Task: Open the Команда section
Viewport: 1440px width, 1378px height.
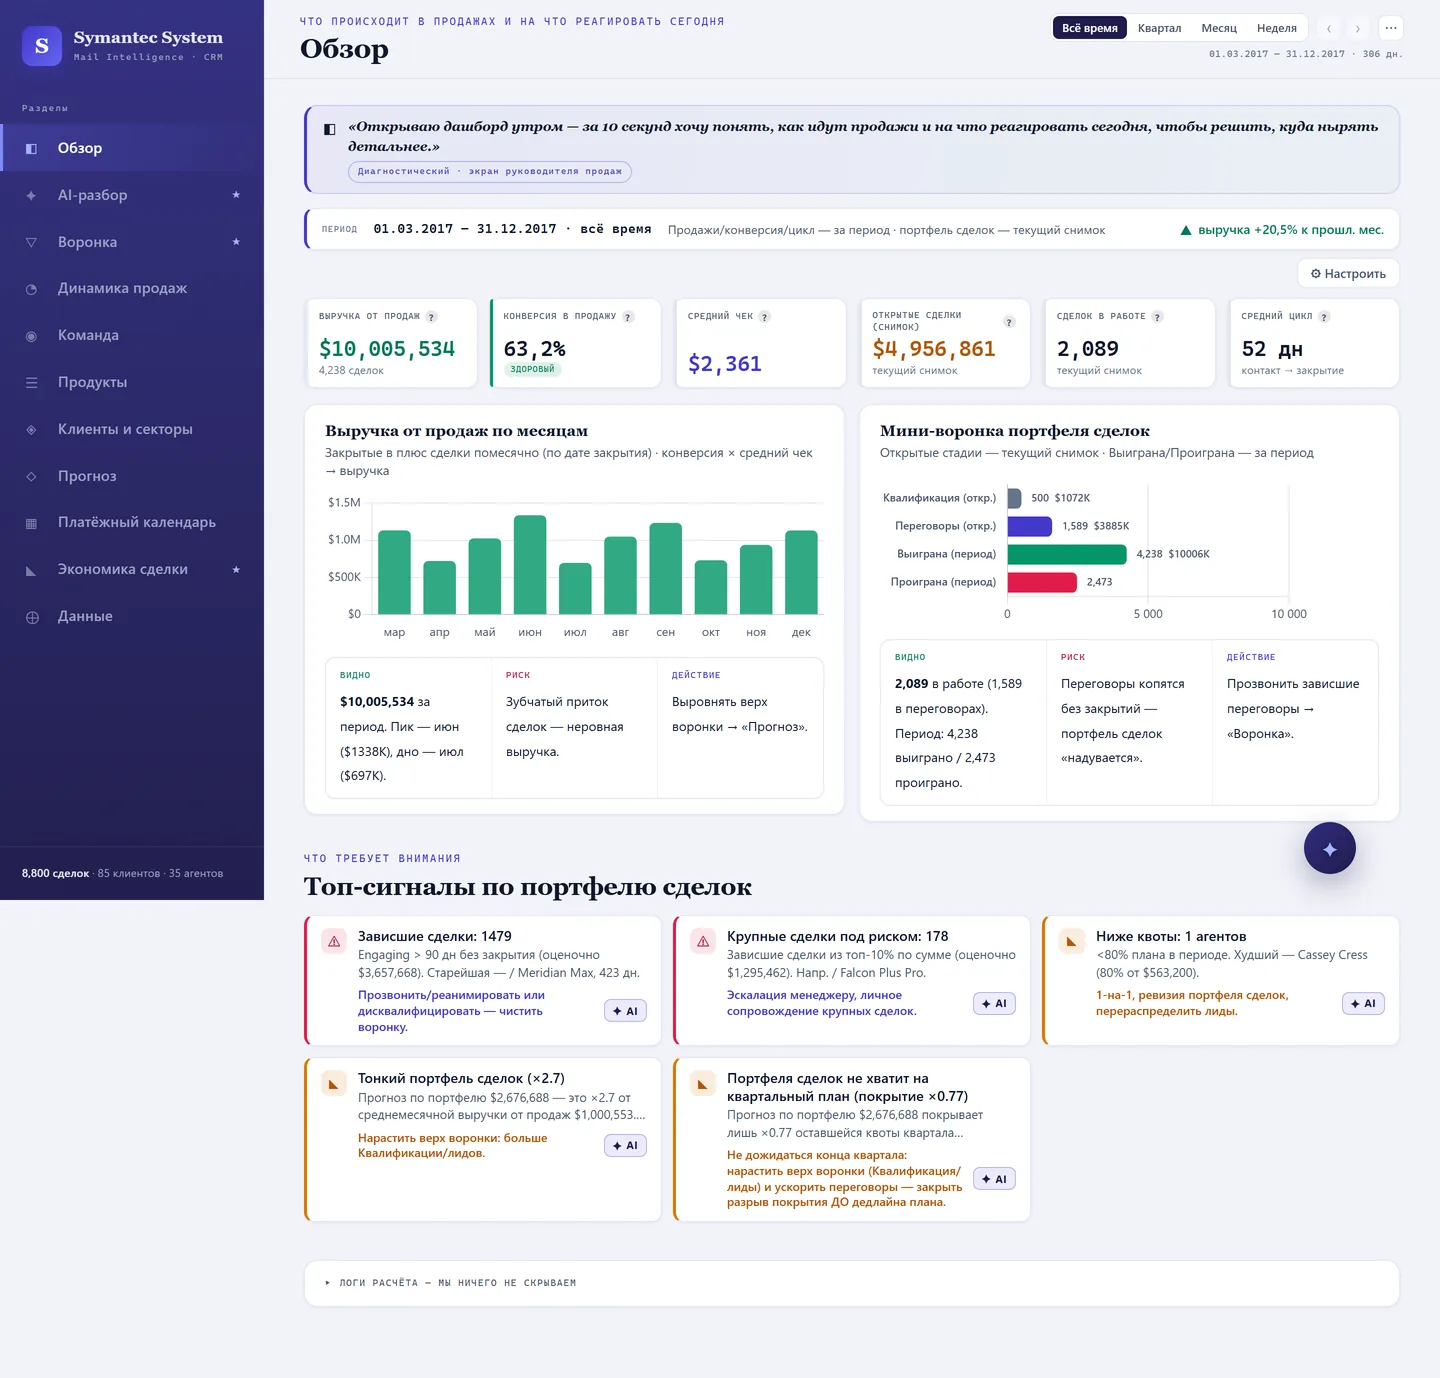Action: point(132,335)
